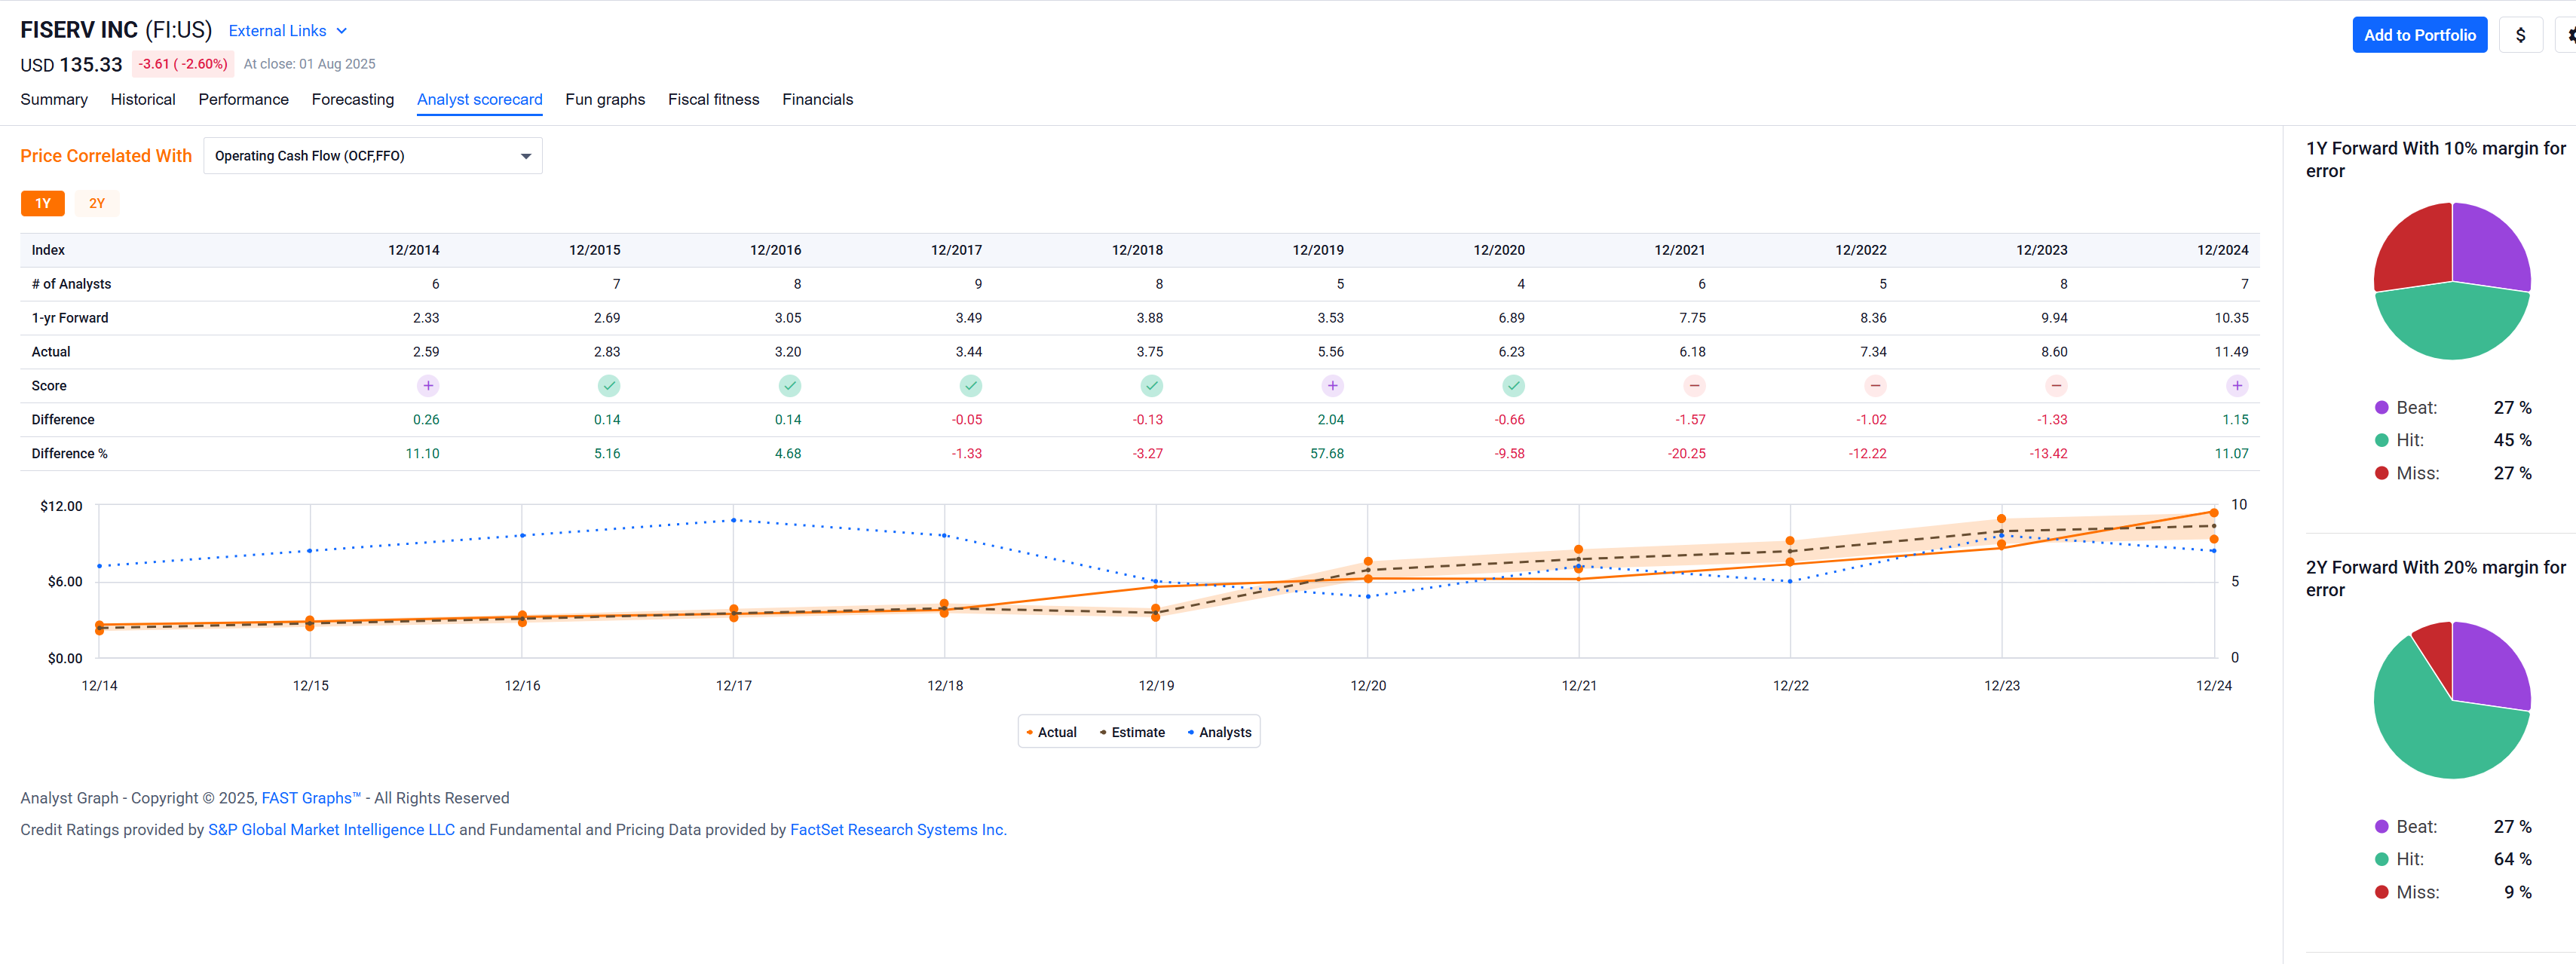Select the 2Y forward period toggle
Viewport: 2576px width, 970px height.
97,204
